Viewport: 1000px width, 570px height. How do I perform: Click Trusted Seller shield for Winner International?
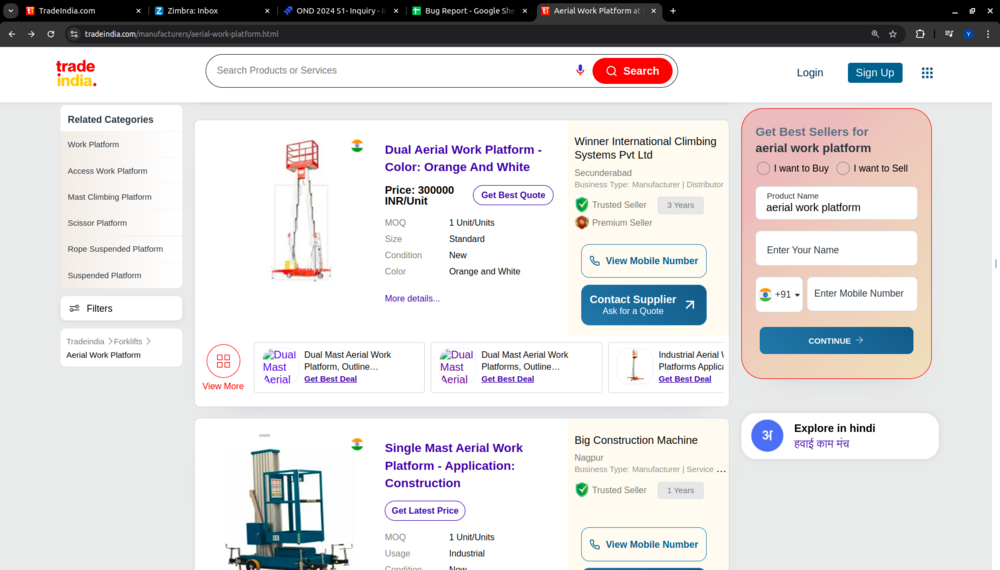point(582,205)
